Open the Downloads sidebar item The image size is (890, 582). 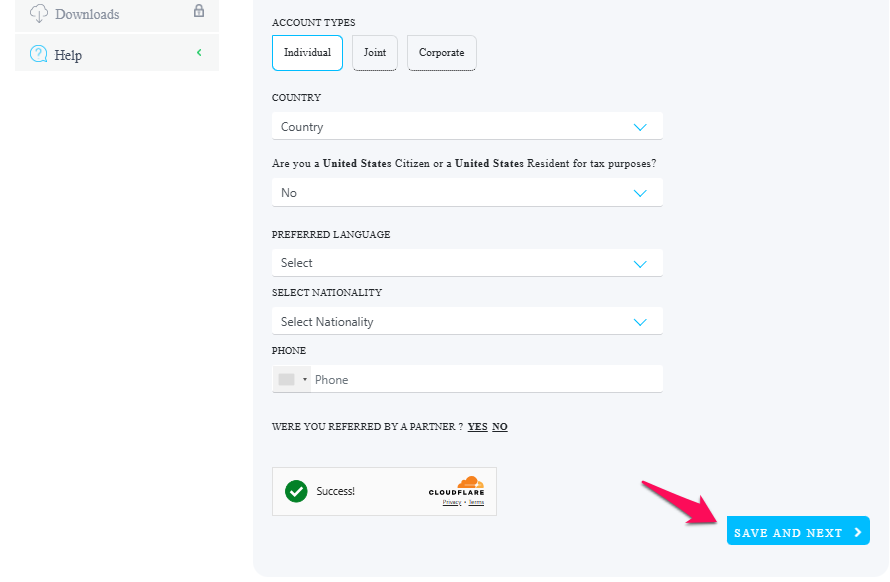click(117, 14)
